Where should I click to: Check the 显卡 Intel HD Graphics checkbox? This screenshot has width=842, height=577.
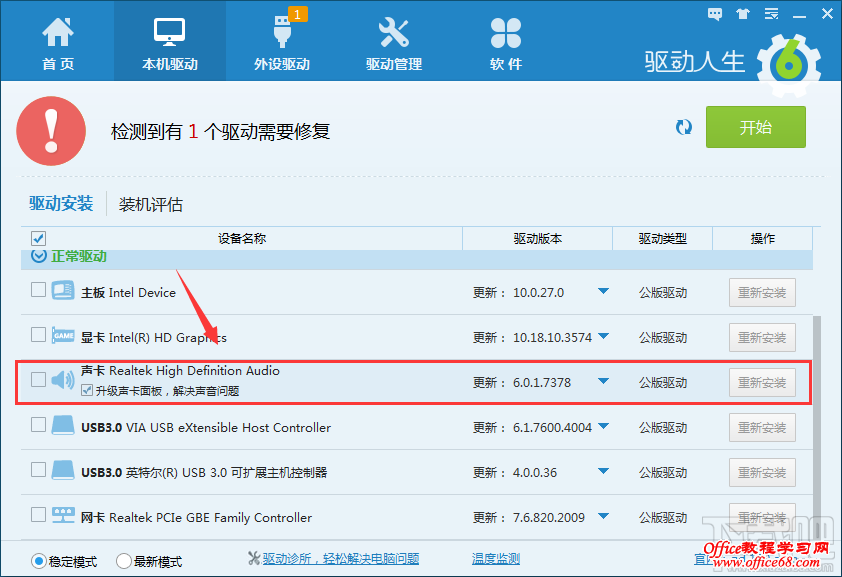point(38,335)
